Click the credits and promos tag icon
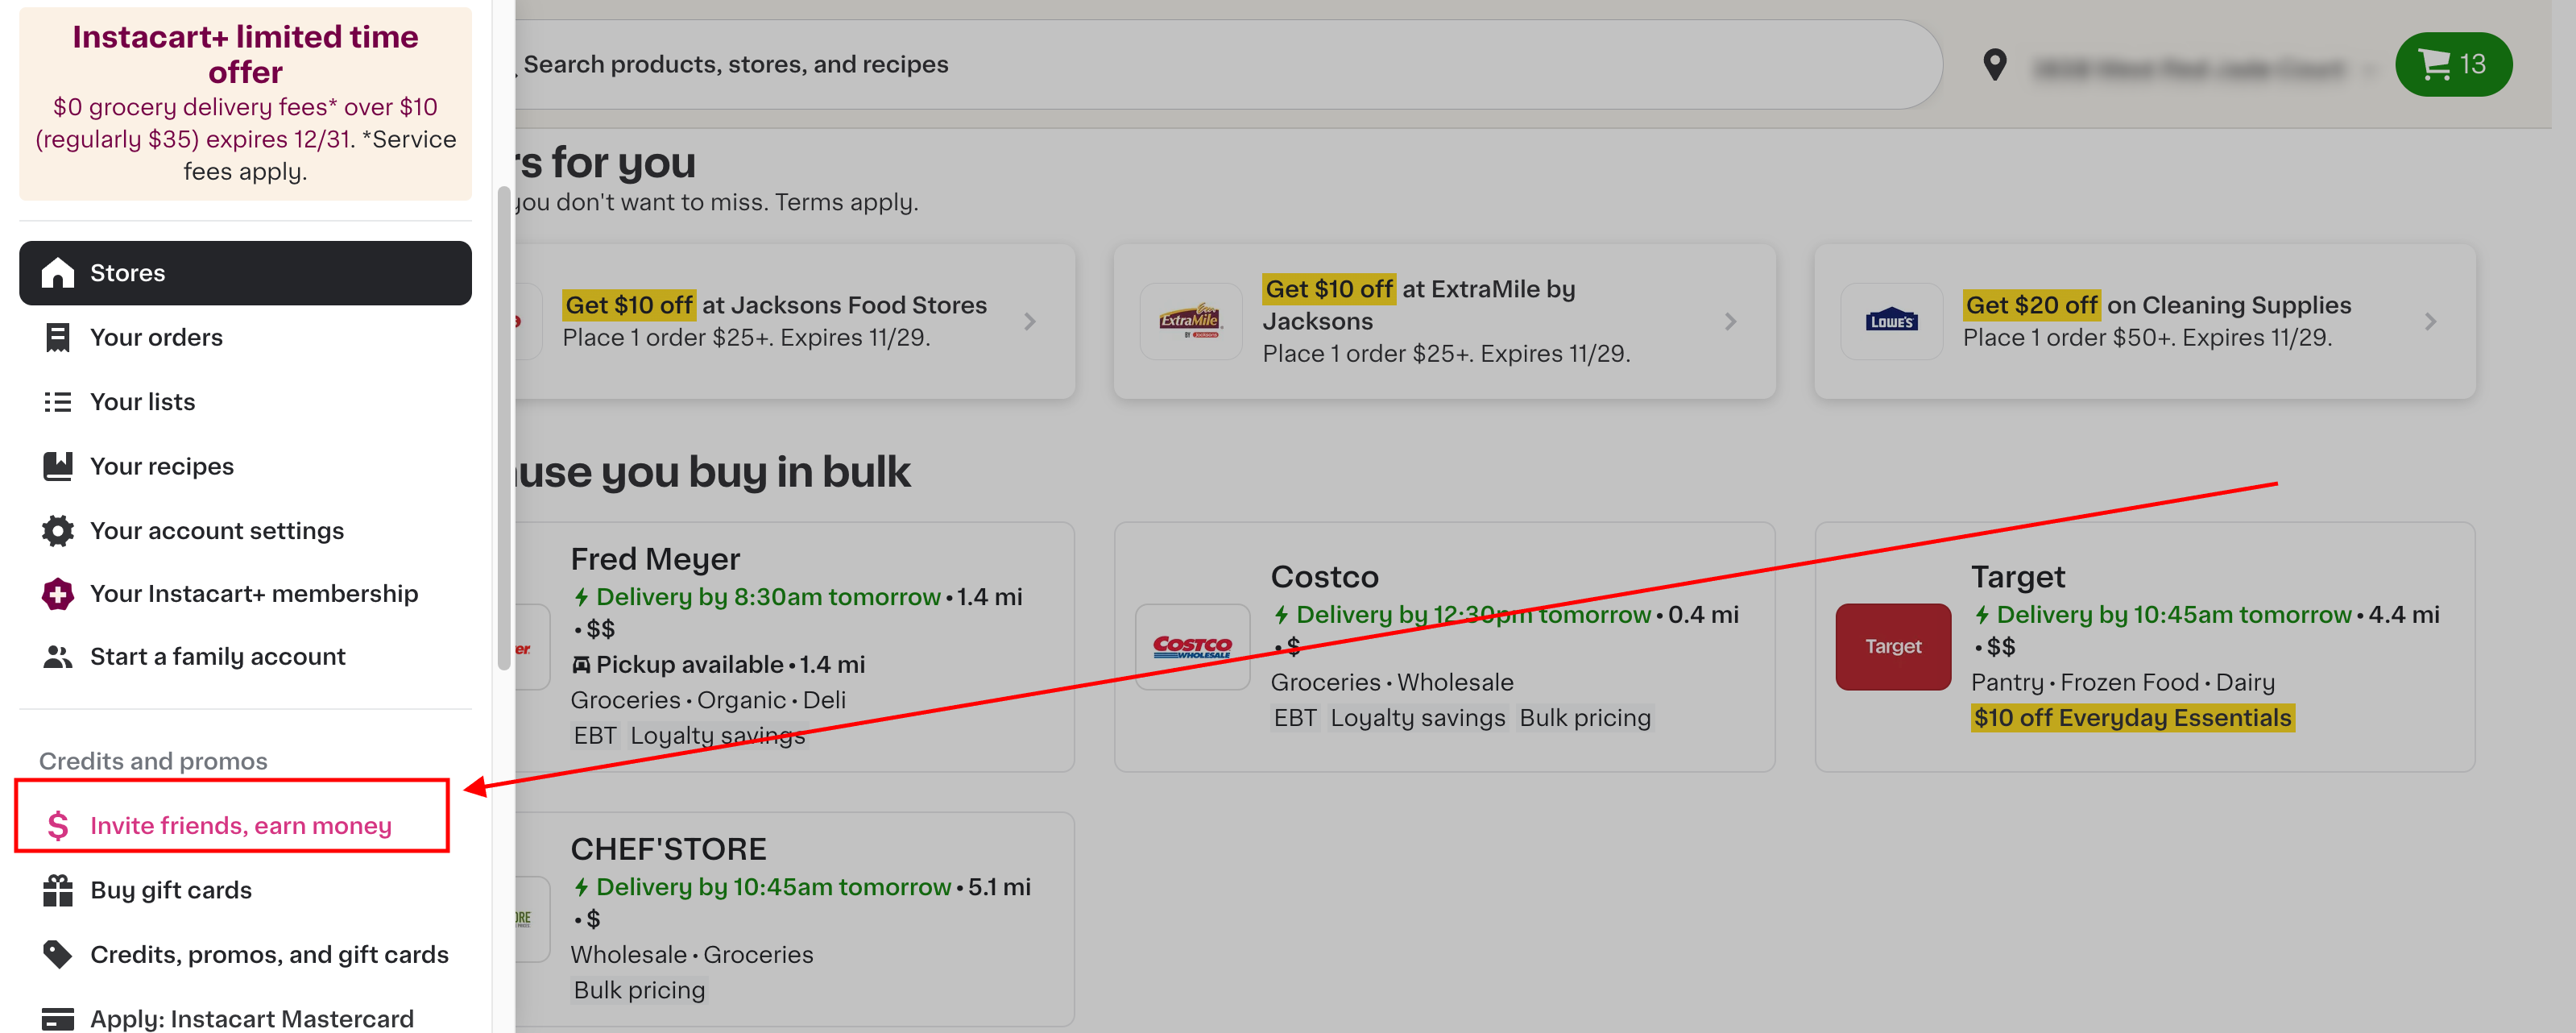 [x=57, y=955]
